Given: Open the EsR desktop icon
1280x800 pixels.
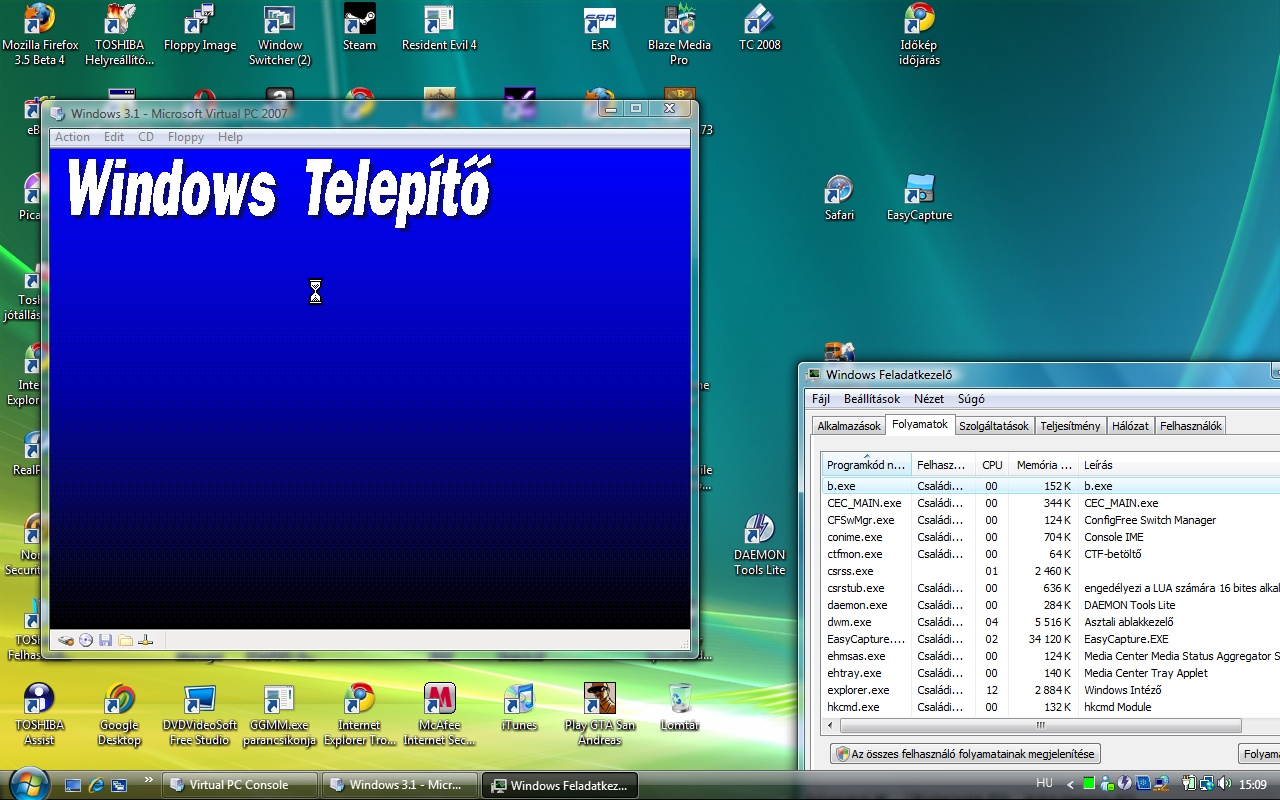Looking at the screenshot, I should click(x=600, y=28).
